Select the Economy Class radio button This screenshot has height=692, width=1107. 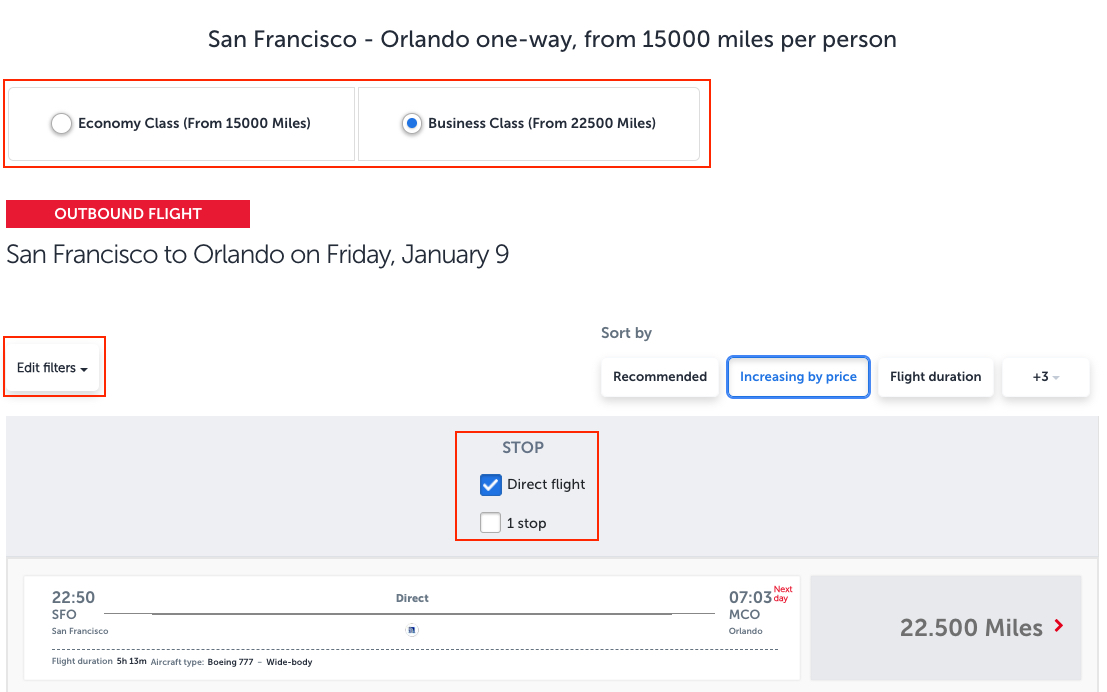pyautogui.click(x=61, y=123)
